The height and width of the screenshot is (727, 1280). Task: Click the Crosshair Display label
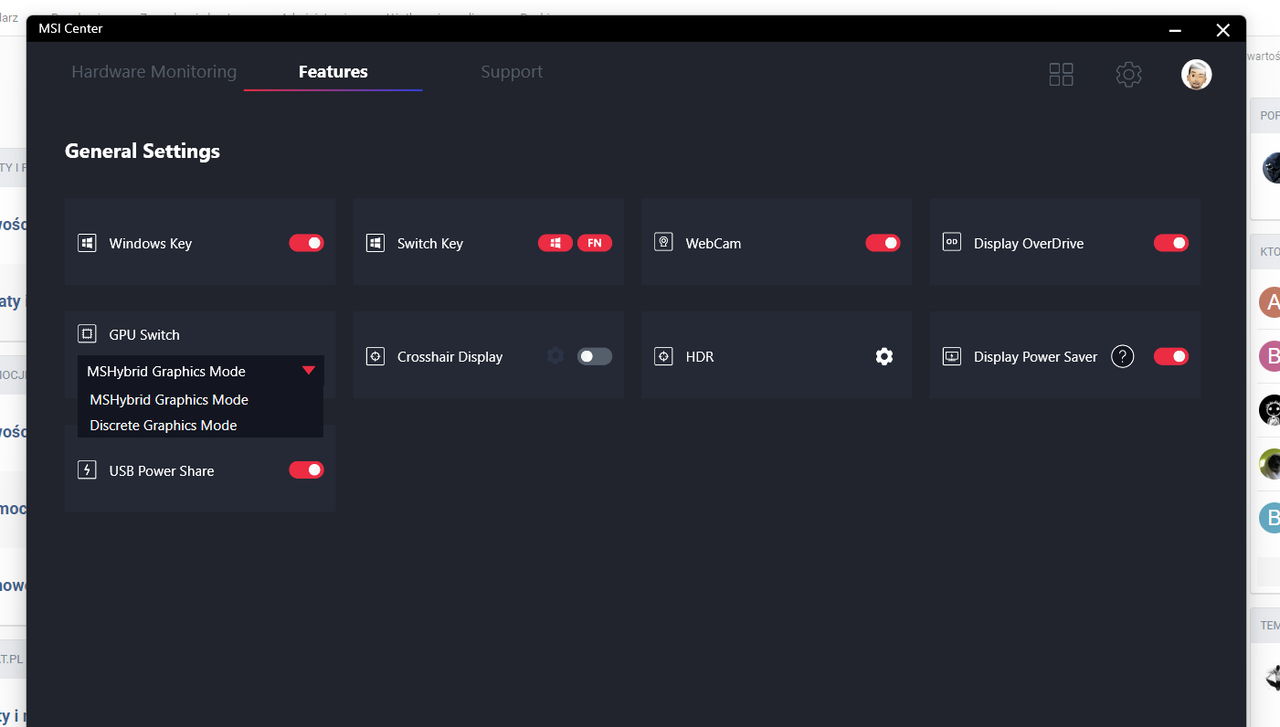[450, 357]
